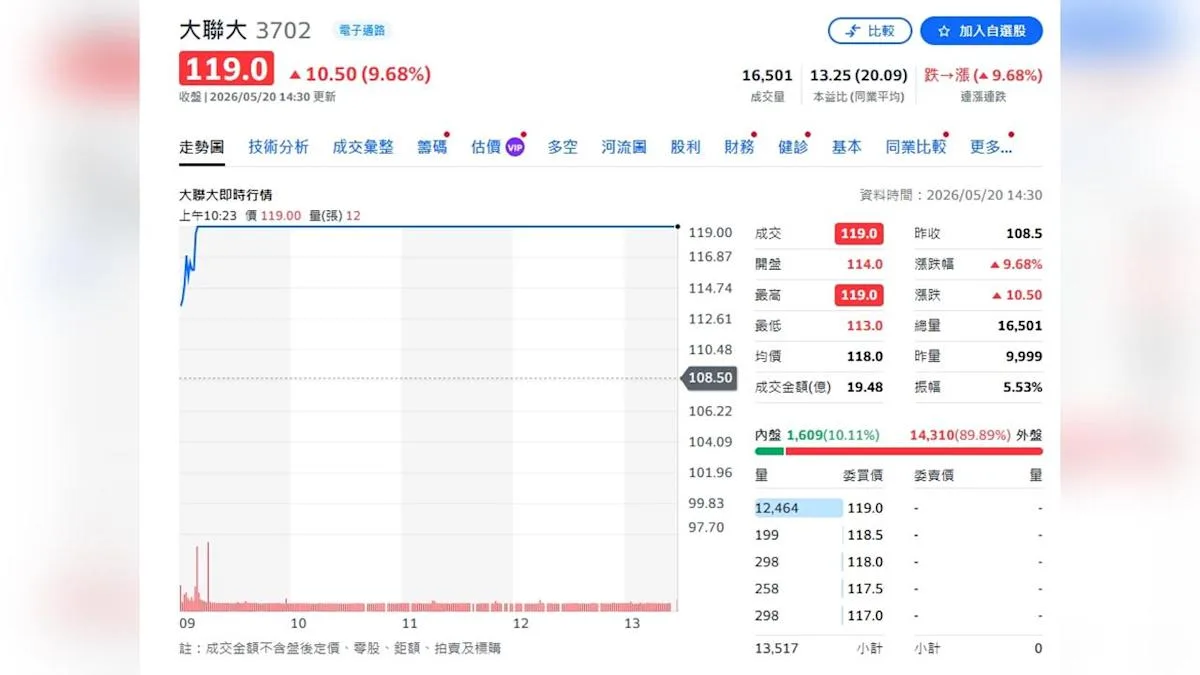Screen dimensions: 1200x675
Task: Click the 10.50 (9.68%) change text
Action: pos(360,74)
